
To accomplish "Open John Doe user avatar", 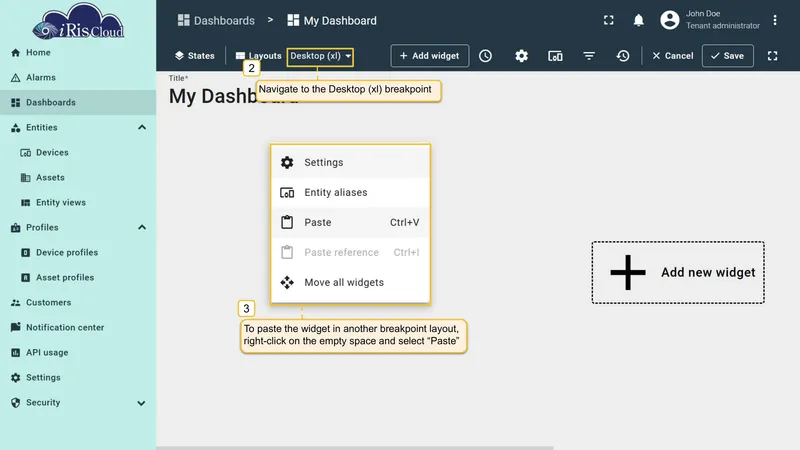I will (x=669, y=20).
